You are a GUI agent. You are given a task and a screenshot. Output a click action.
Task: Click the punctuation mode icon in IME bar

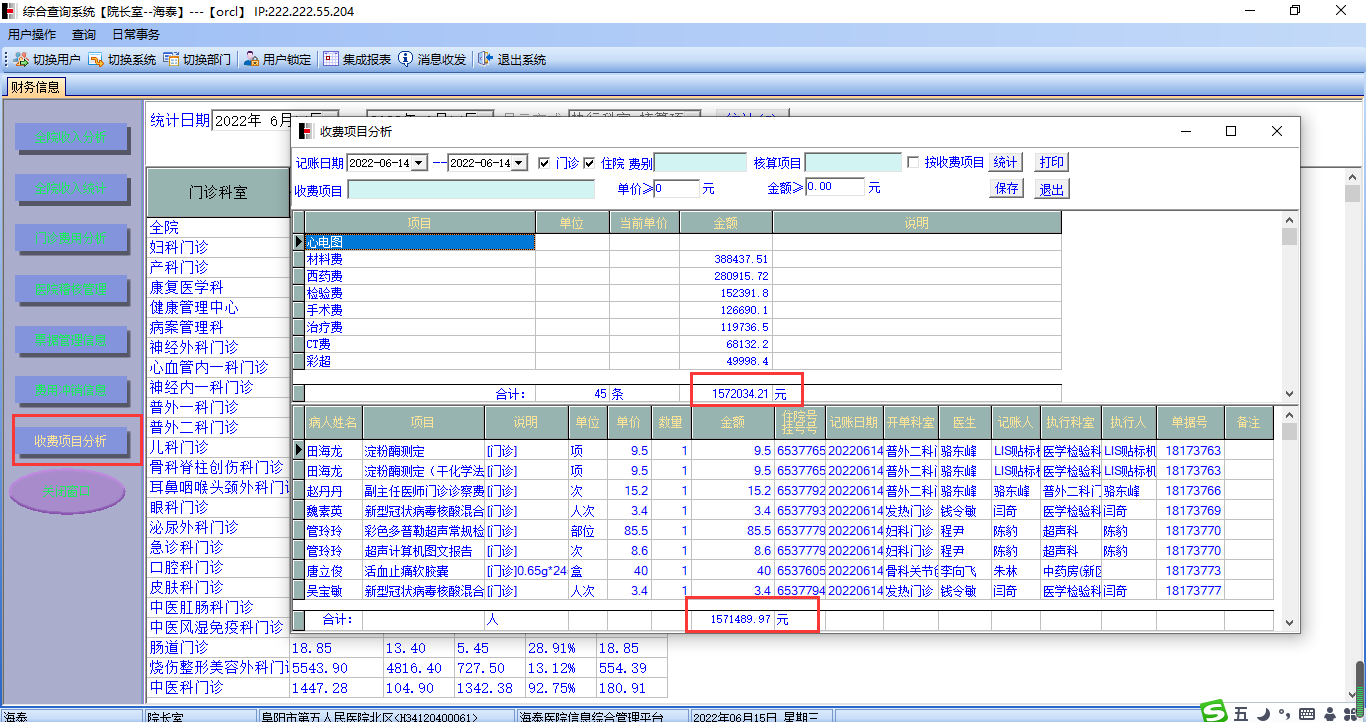pyautogui.click(x=1283, y=714)
